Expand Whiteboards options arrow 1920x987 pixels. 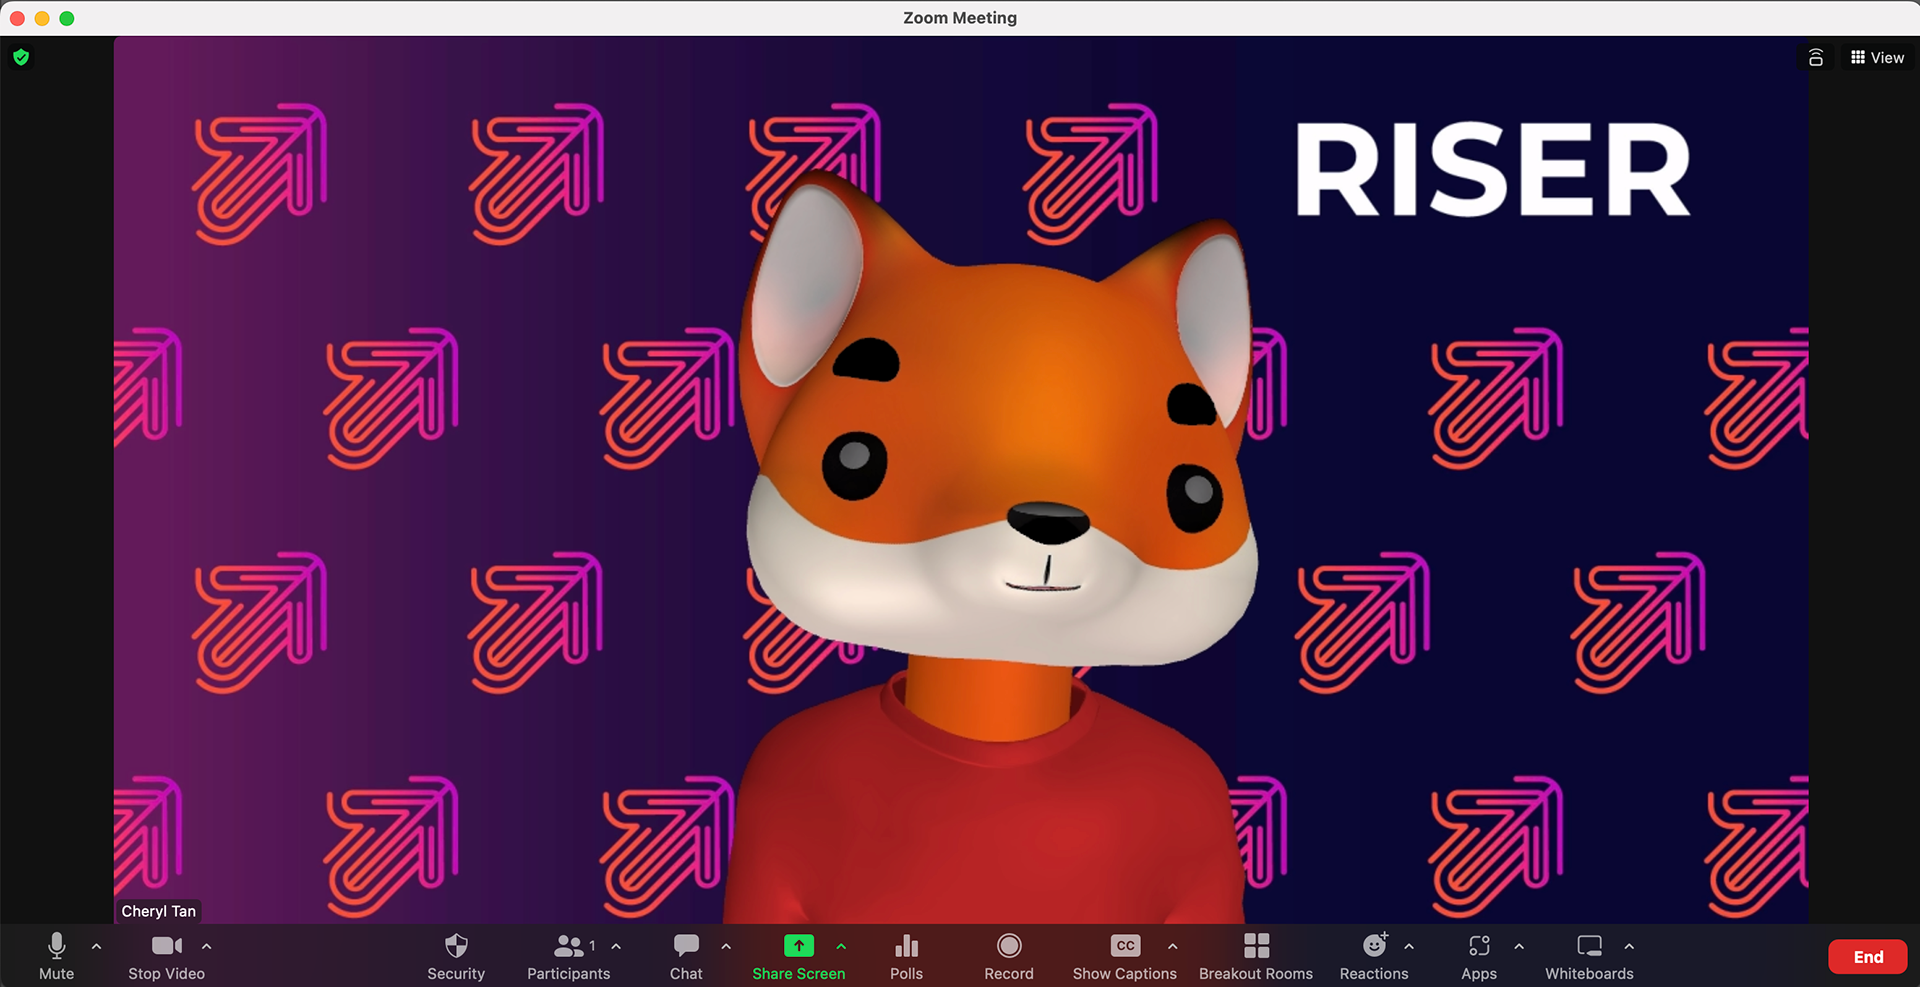[1629, 946]
